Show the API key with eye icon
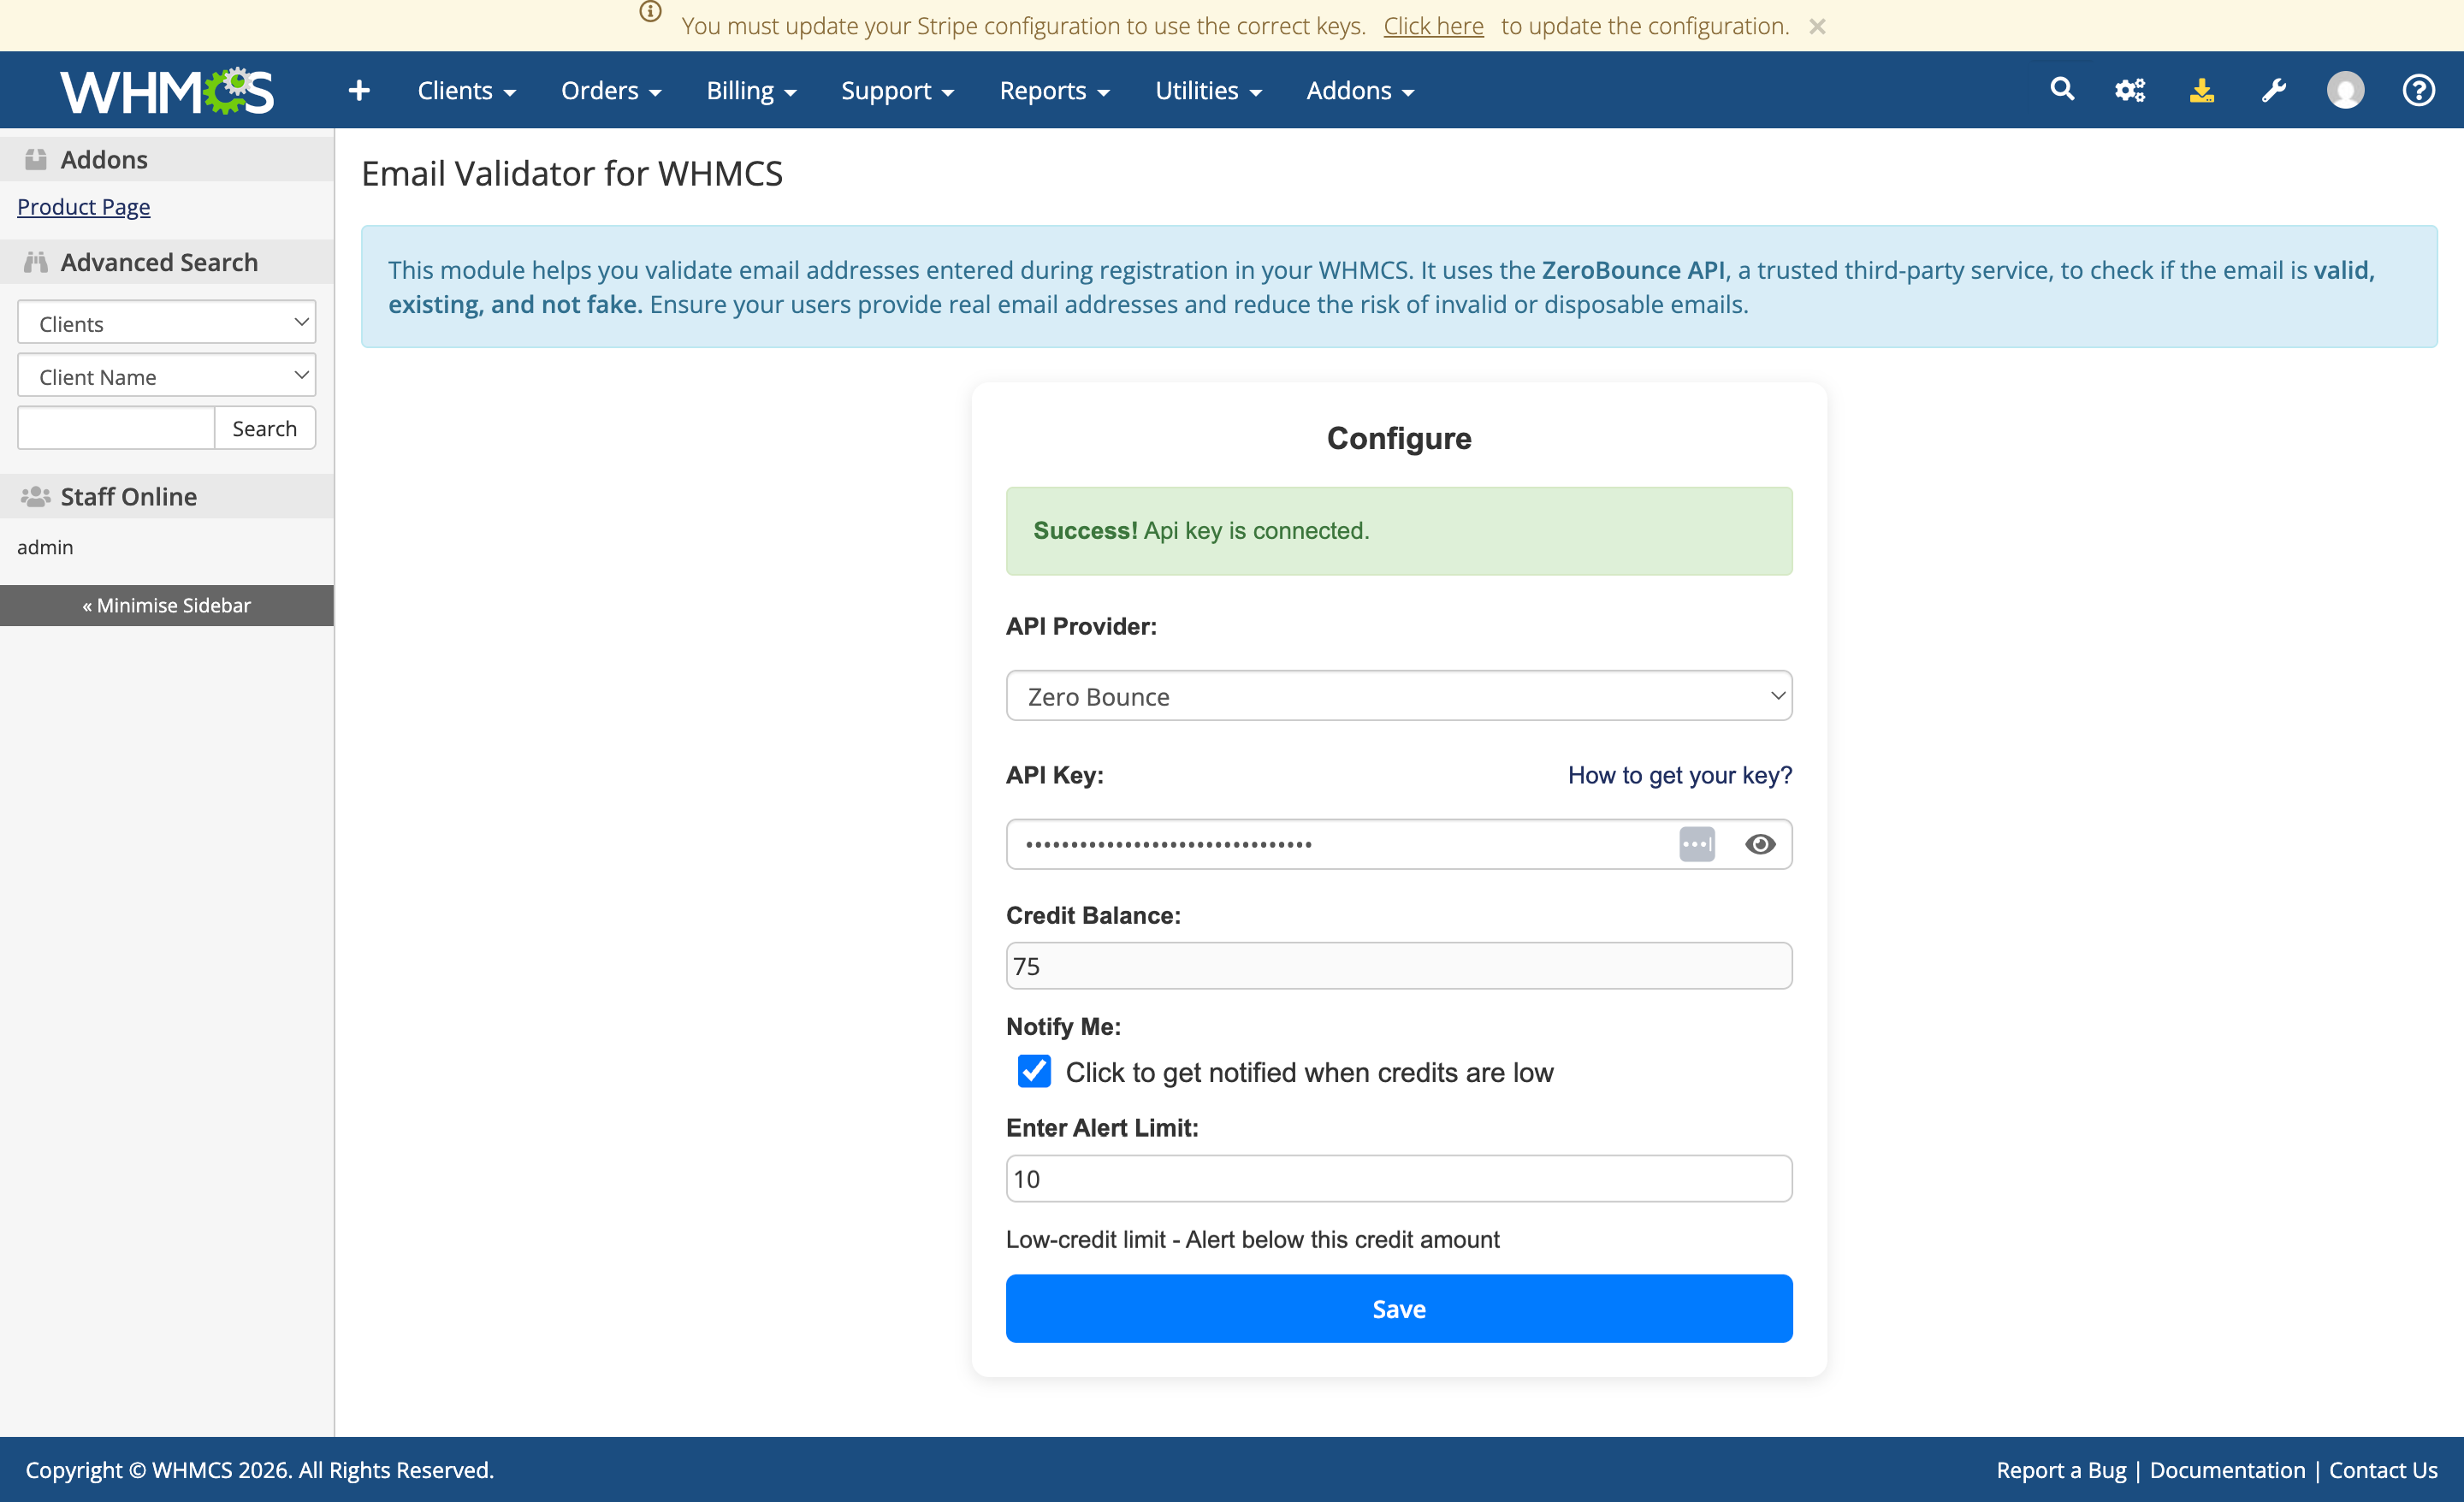 [x=1759, y=844]
